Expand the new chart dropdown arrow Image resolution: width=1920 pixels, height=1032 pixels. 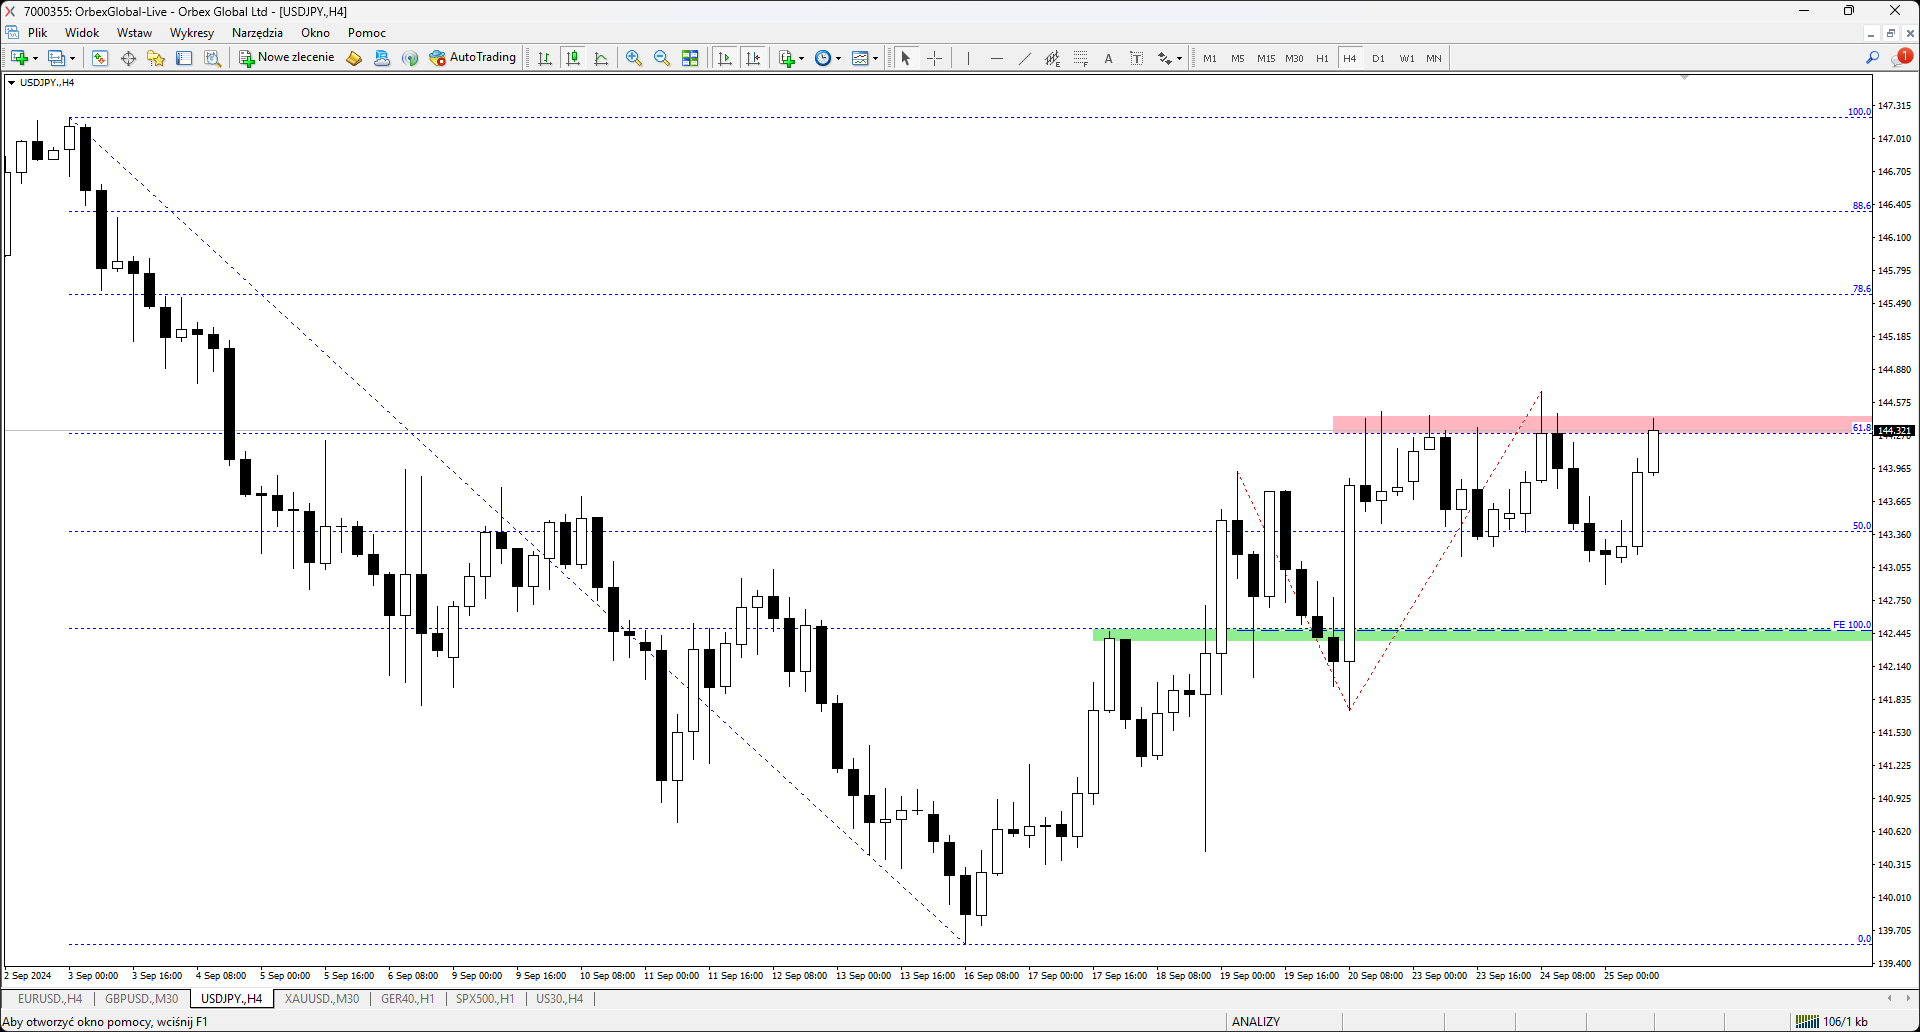pyautogui.click(x=35, y=58)
